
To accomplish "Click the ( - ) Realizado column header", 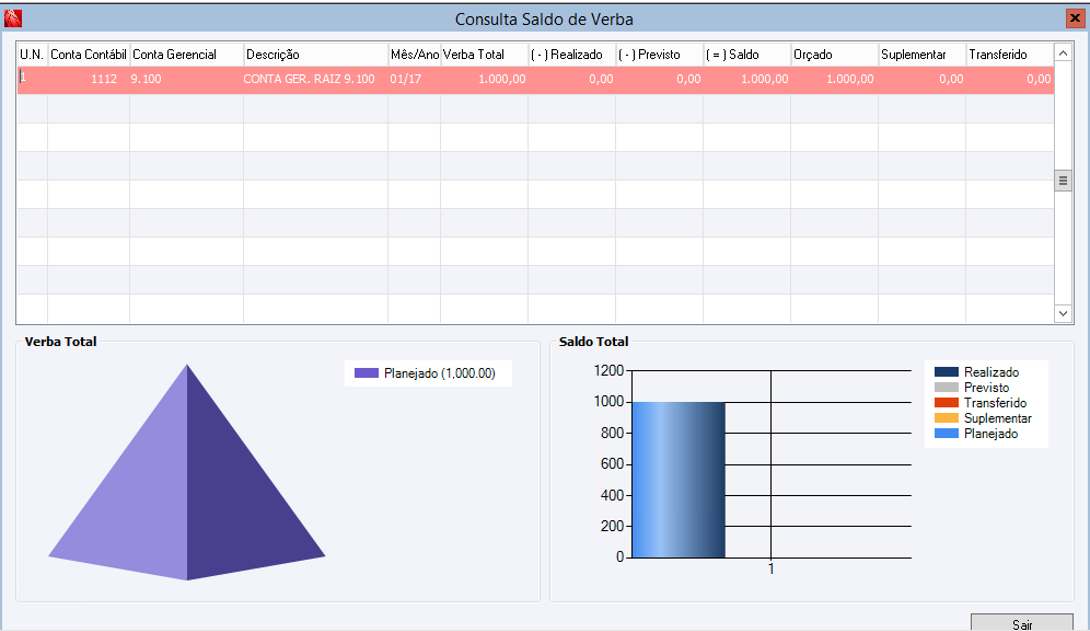I will tap(571, 54).
